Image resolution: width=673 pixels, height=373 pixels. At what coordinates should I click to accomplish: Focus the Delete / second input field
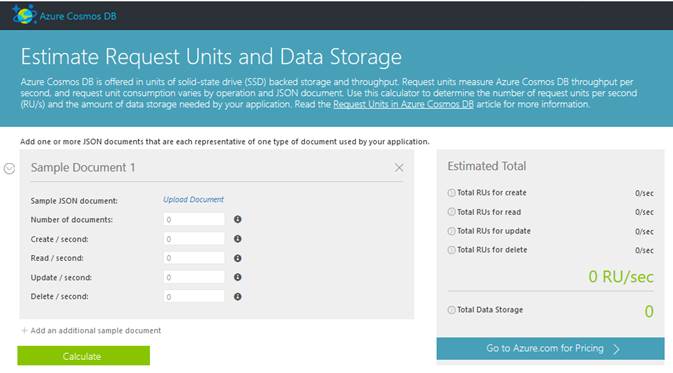[x=194, y=297]
